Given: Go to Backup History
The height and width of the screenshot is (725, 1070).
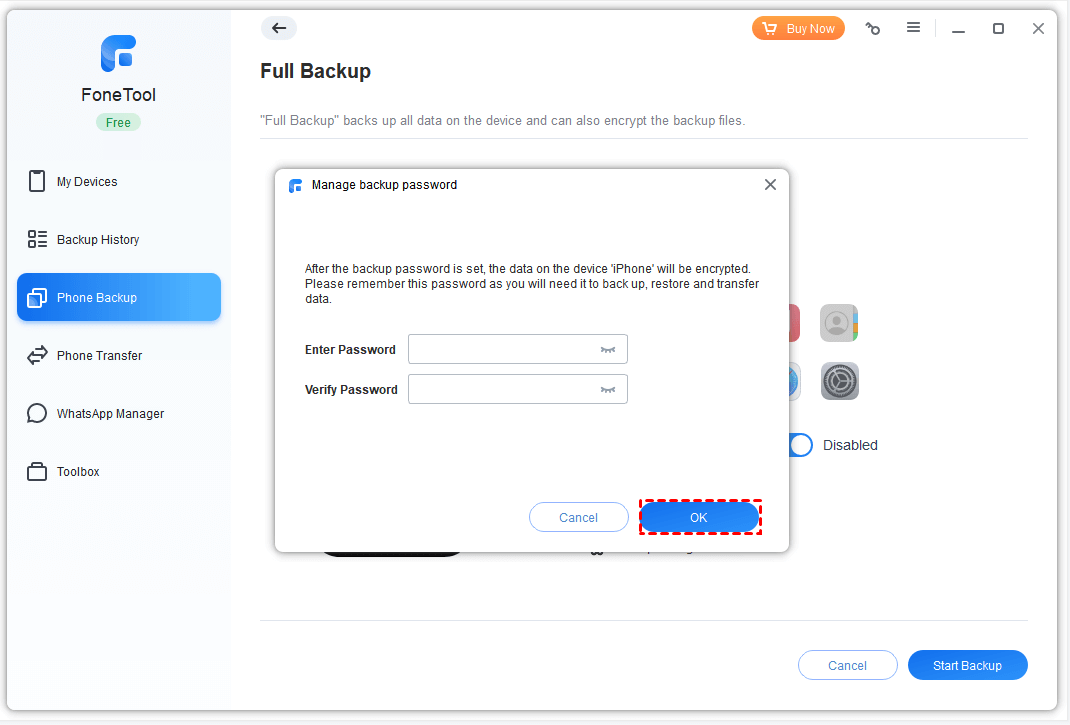Looking at the screenshot, I should click(x=98, y=240).
